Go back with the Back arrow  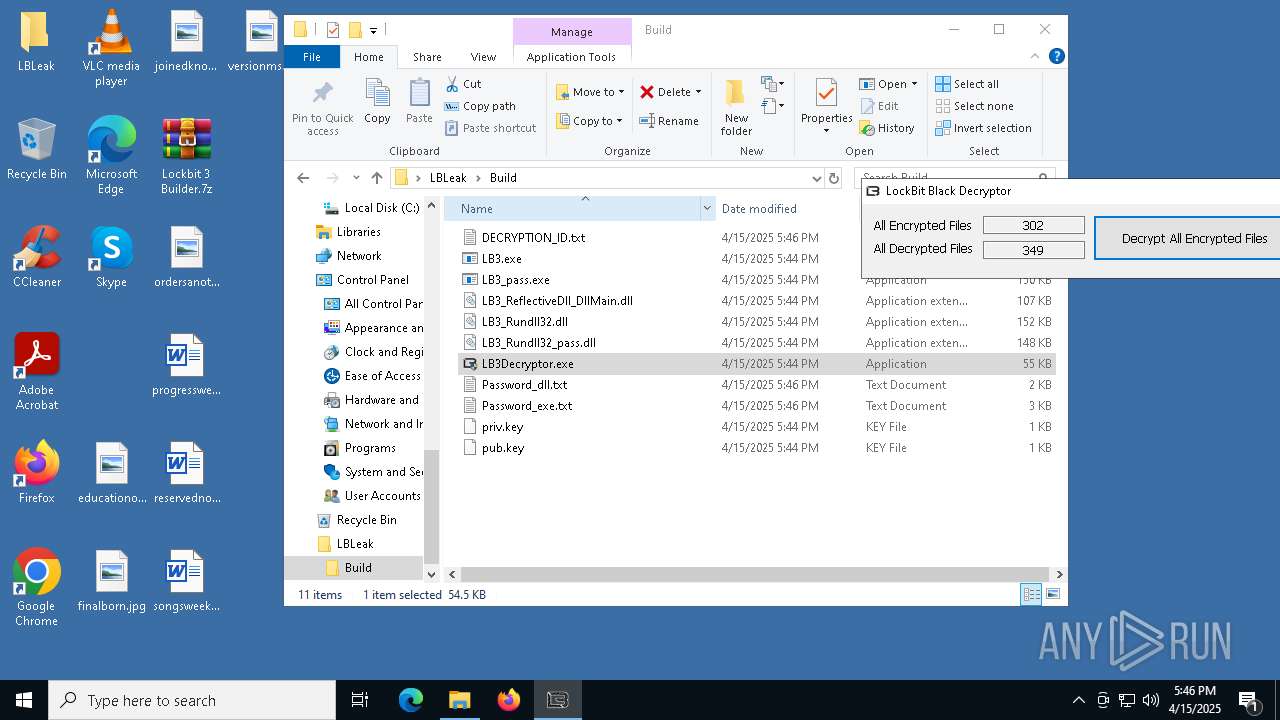tap(303, 178)
